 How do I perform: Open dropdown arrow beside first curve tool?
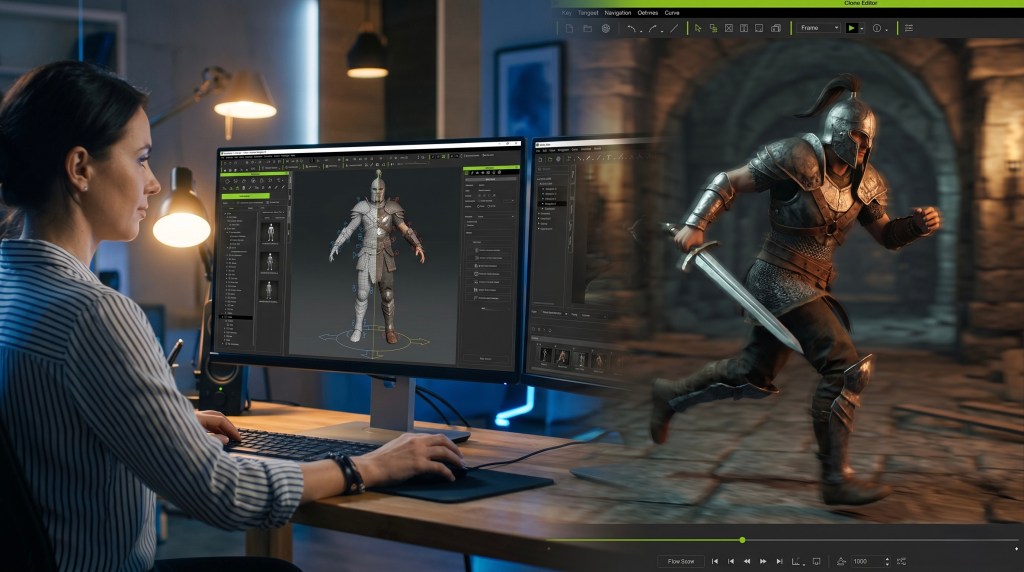click(x=641, y=31)
